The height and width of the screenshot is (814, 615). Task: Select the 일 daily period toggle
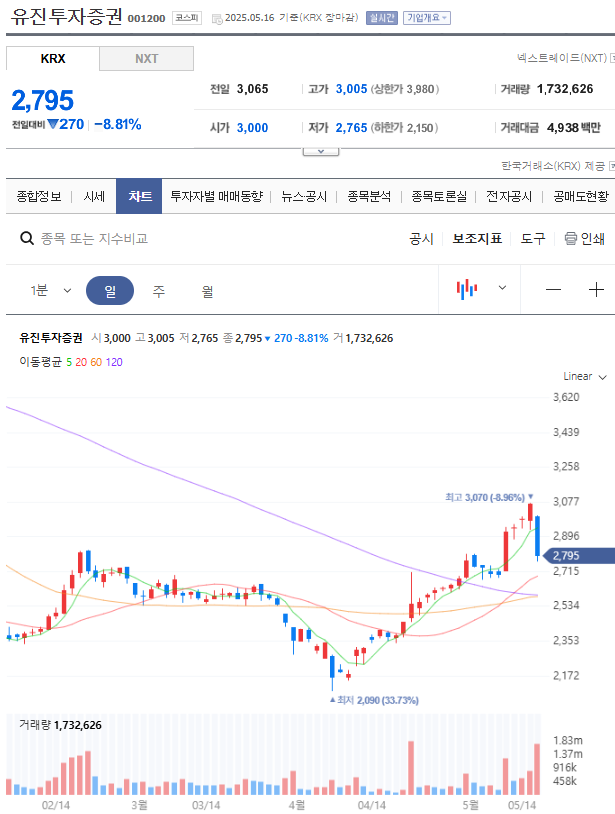pyautogui.click(x=110, y=291)
